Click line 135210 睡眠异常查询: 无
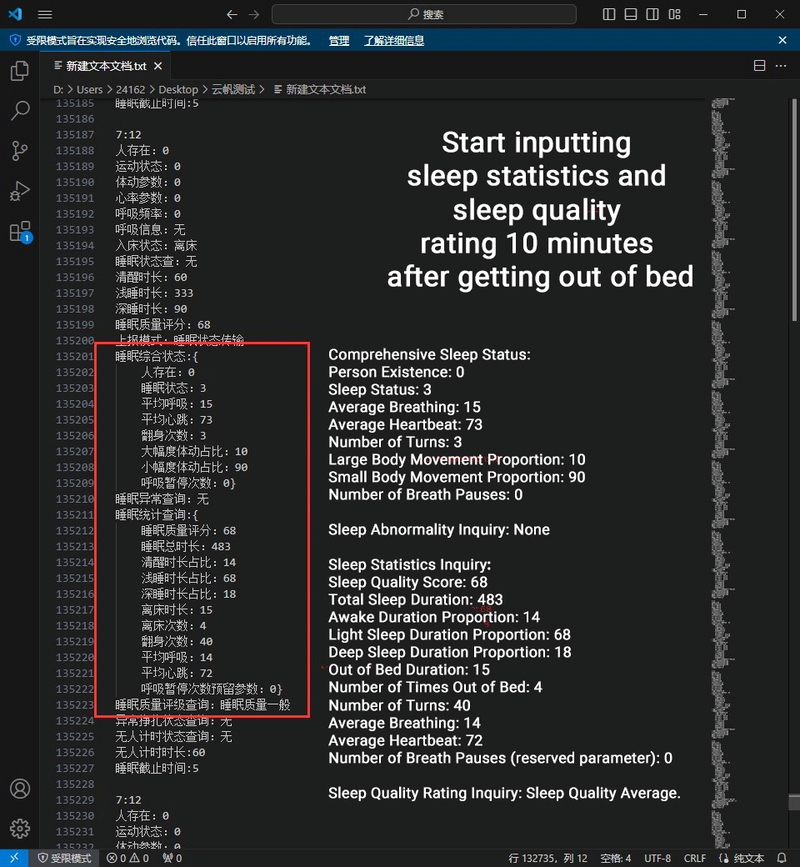This screenshot has width=800, height=867. tap(162, 499)
